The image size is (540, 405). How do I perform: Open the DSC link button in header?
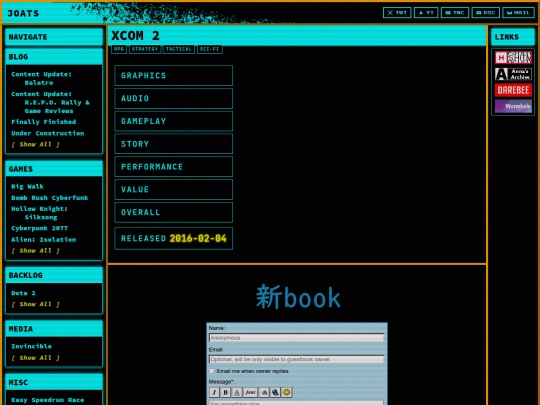point(486,13)
